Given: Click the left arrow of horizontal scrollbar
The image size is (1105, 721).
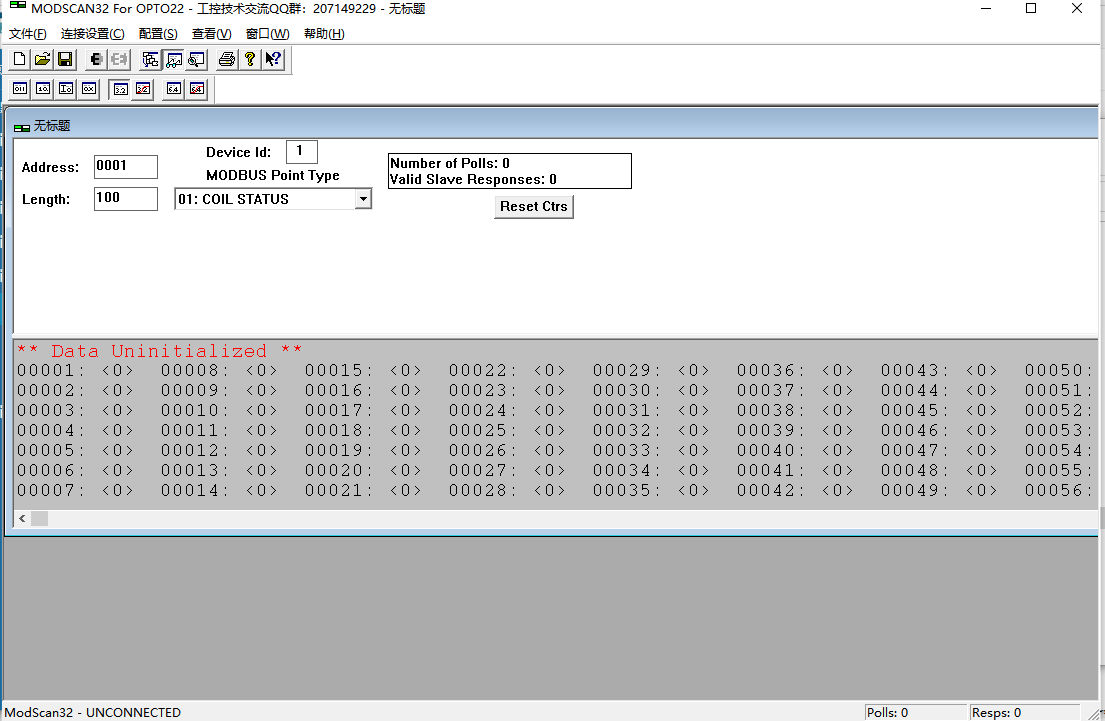Looking at the screenshot, I should [22, 518].
